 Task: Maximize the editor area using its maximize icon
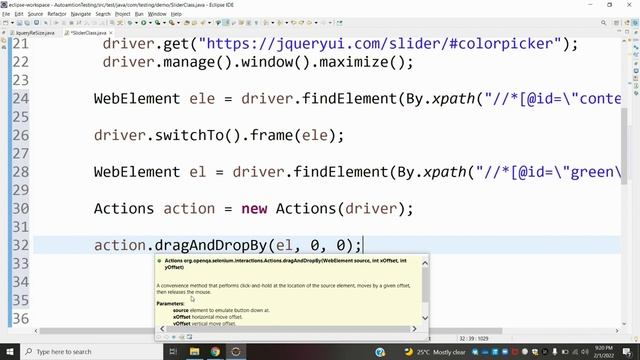627,31
